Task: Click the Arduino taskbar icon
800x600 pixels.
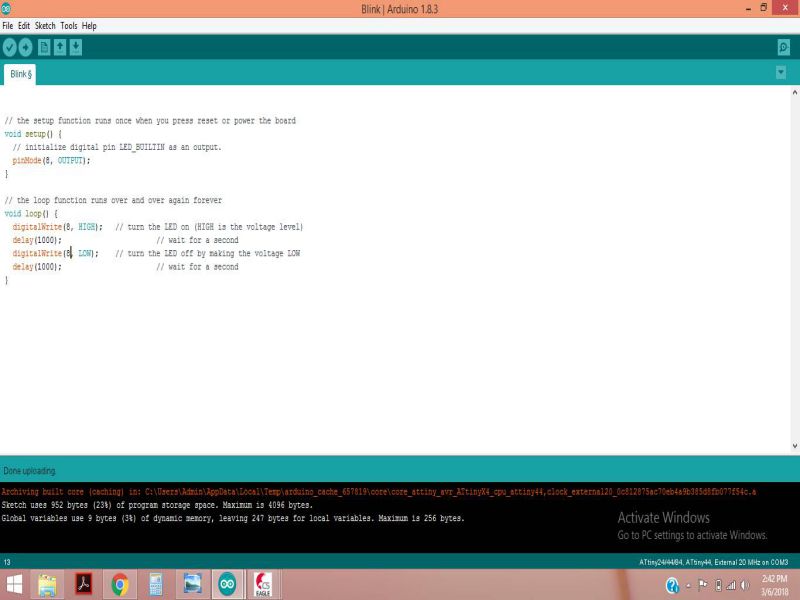Action: [x=227, y=584]
